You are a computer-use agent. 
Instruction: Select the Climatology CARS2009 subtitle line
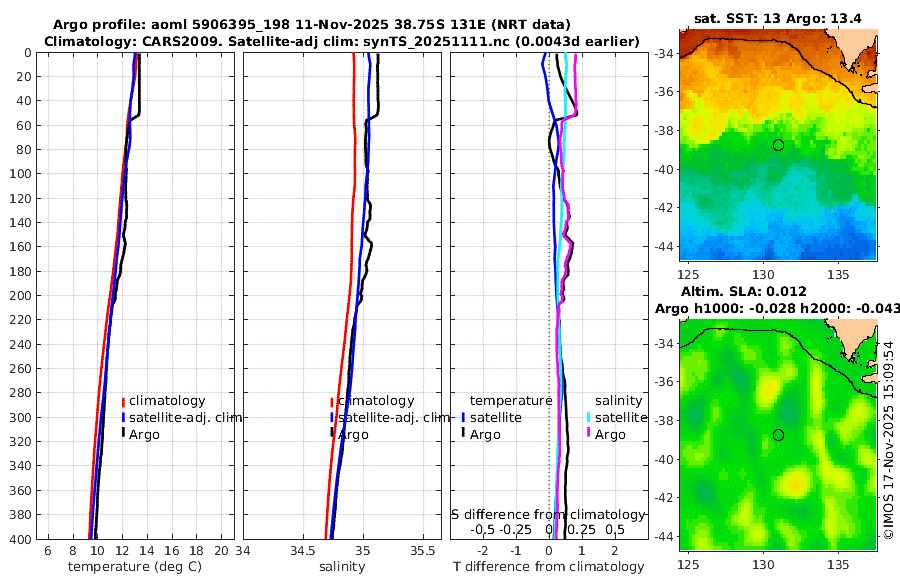(x=342, y=41)
